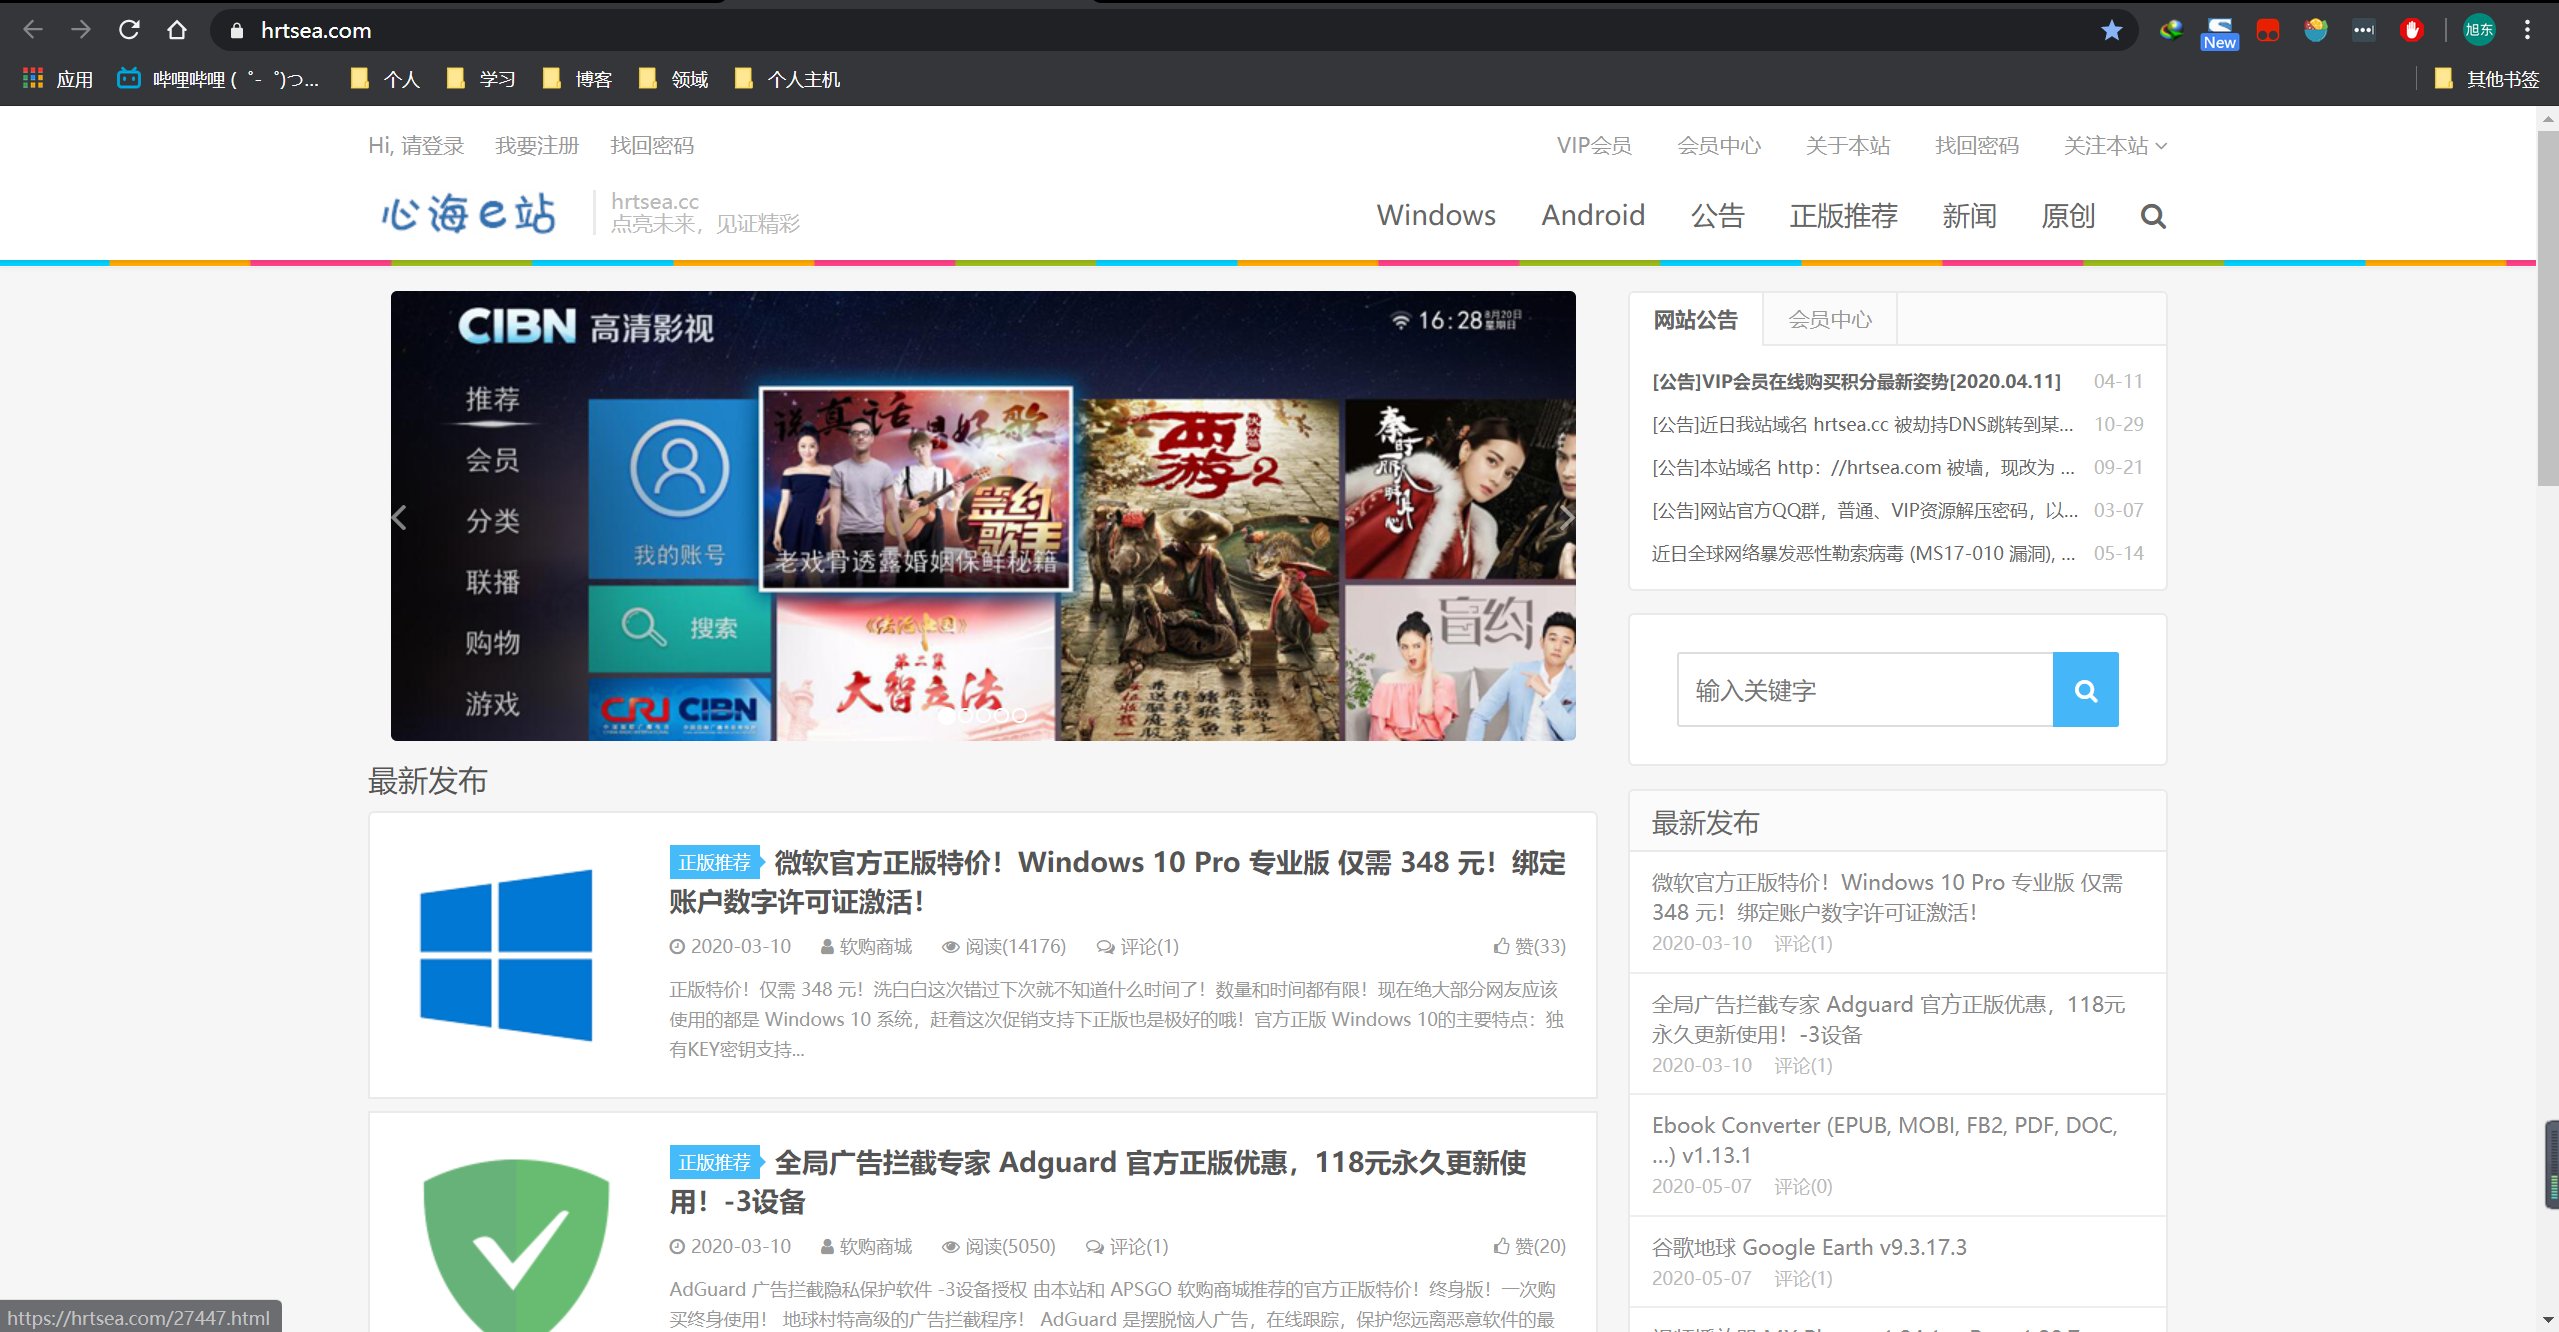Click the browser reload page icon
Viewport: 2559px width, 1332px height.
click(129, 30)
